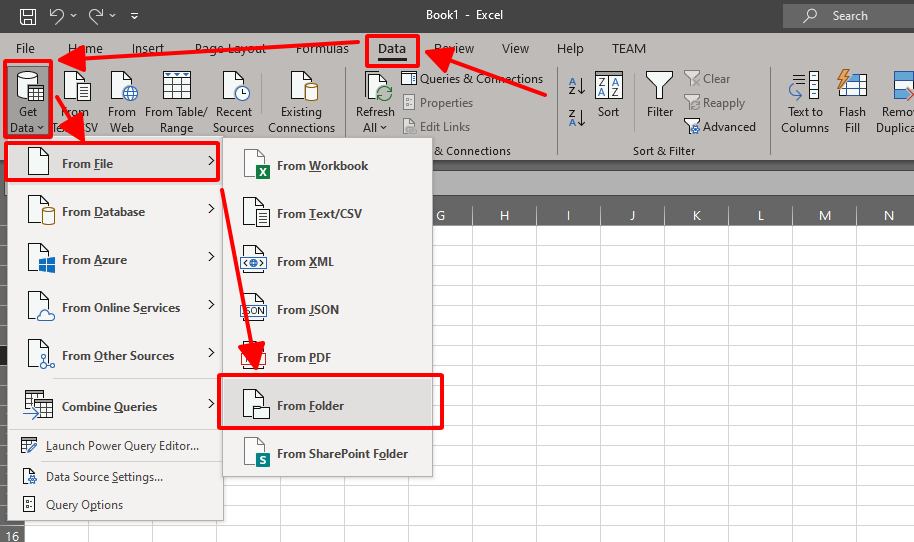Select the Data ribbon tab
This screenshot has height=542, width=914.
point(392,49)
